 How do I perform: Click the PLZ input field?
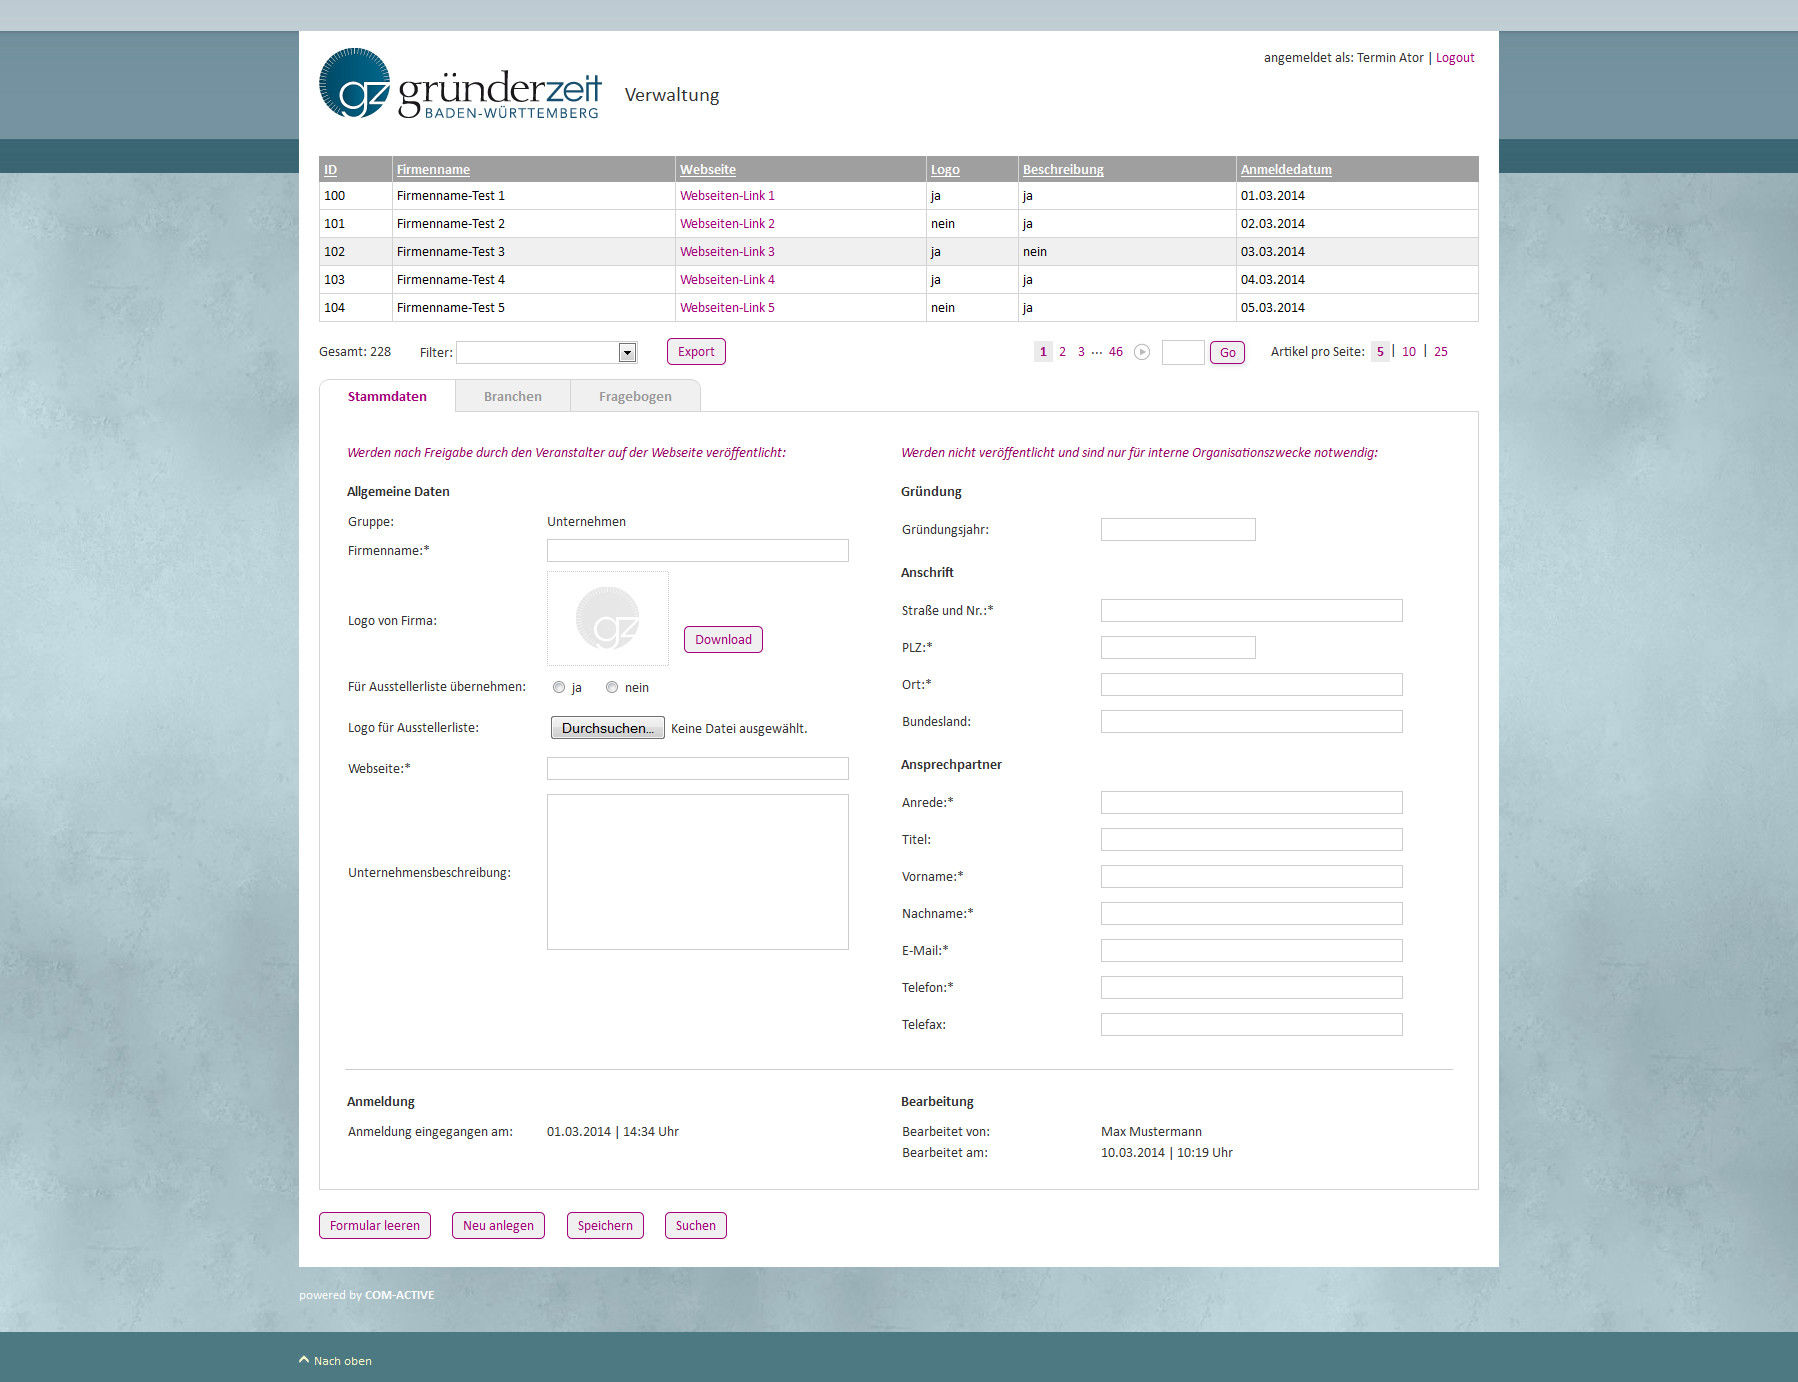pyautogui.click(x=1178, y=648)
